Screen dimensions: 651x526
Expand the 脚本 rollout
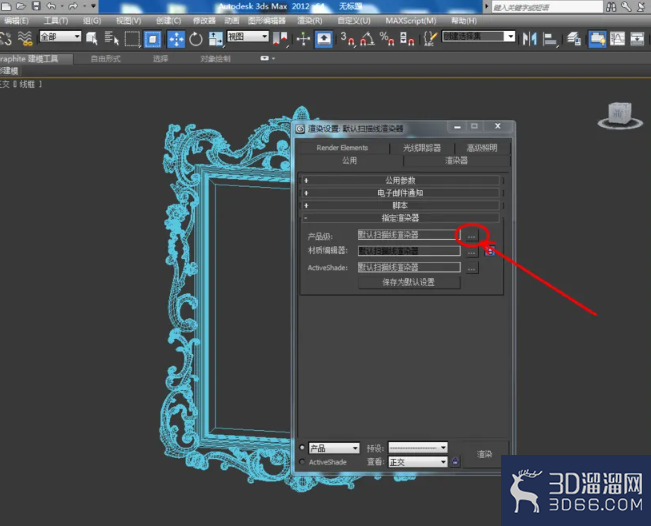point(400,205)
